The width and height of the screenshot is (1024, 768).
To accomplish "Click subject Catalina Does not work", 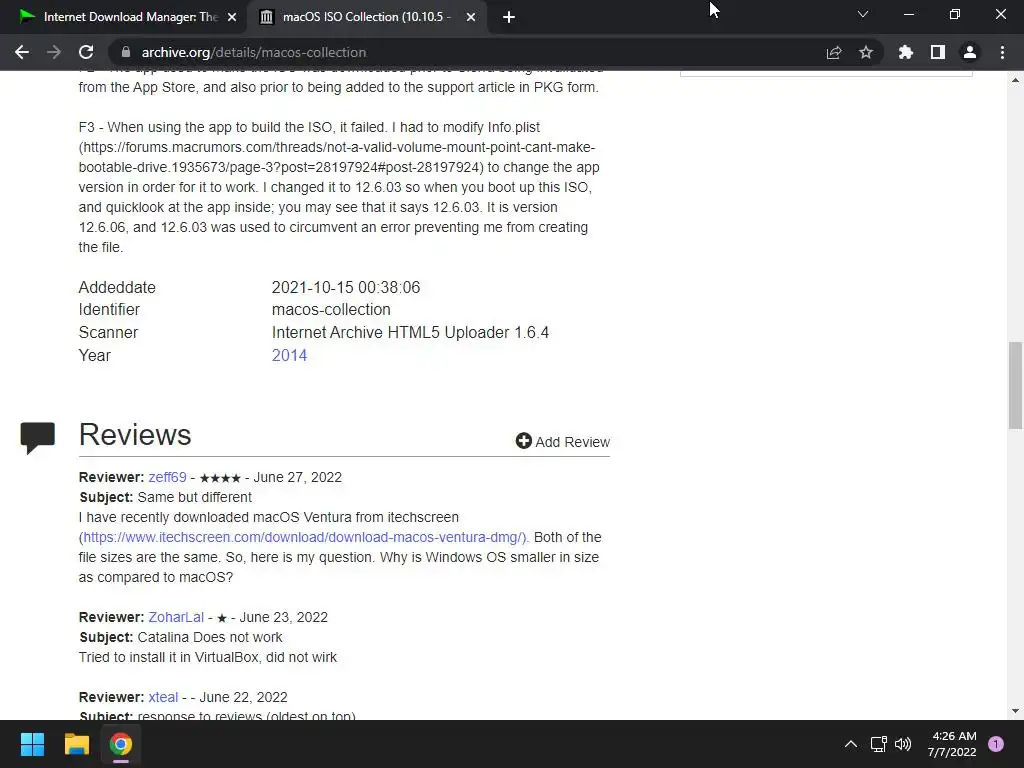I will 210,637.
